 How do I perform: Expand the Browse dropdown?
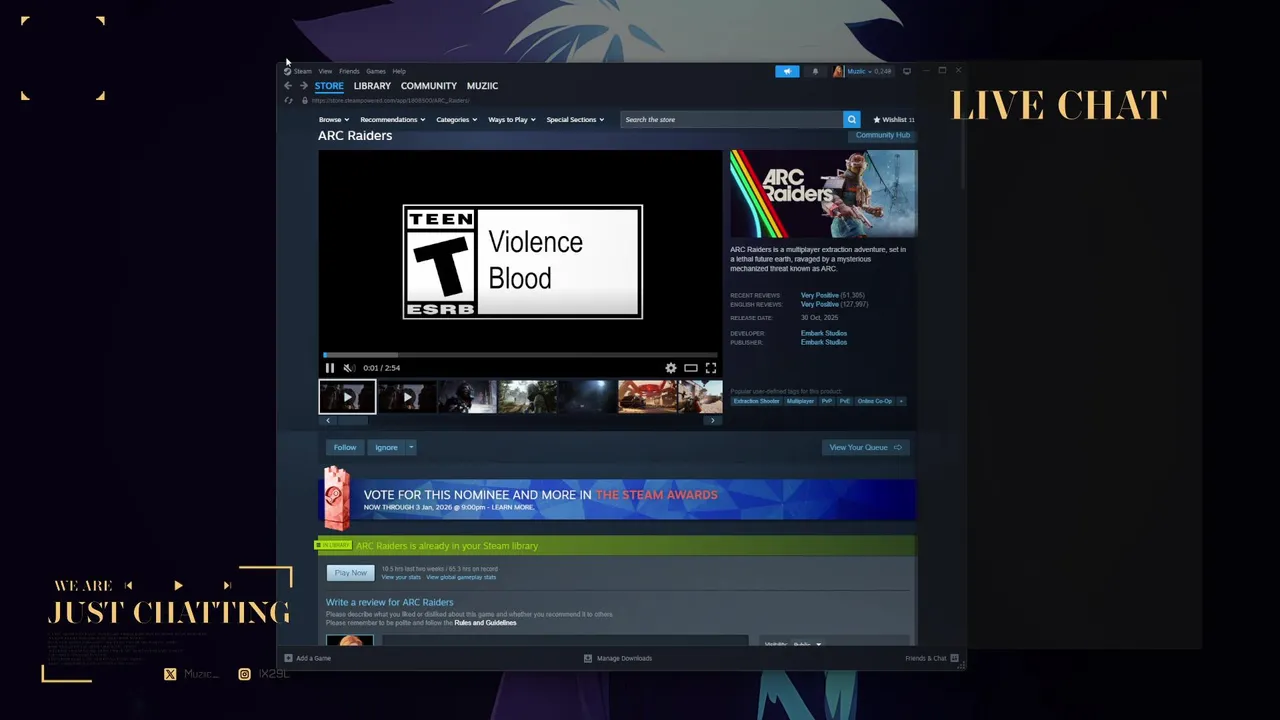[x=334, y=119]
